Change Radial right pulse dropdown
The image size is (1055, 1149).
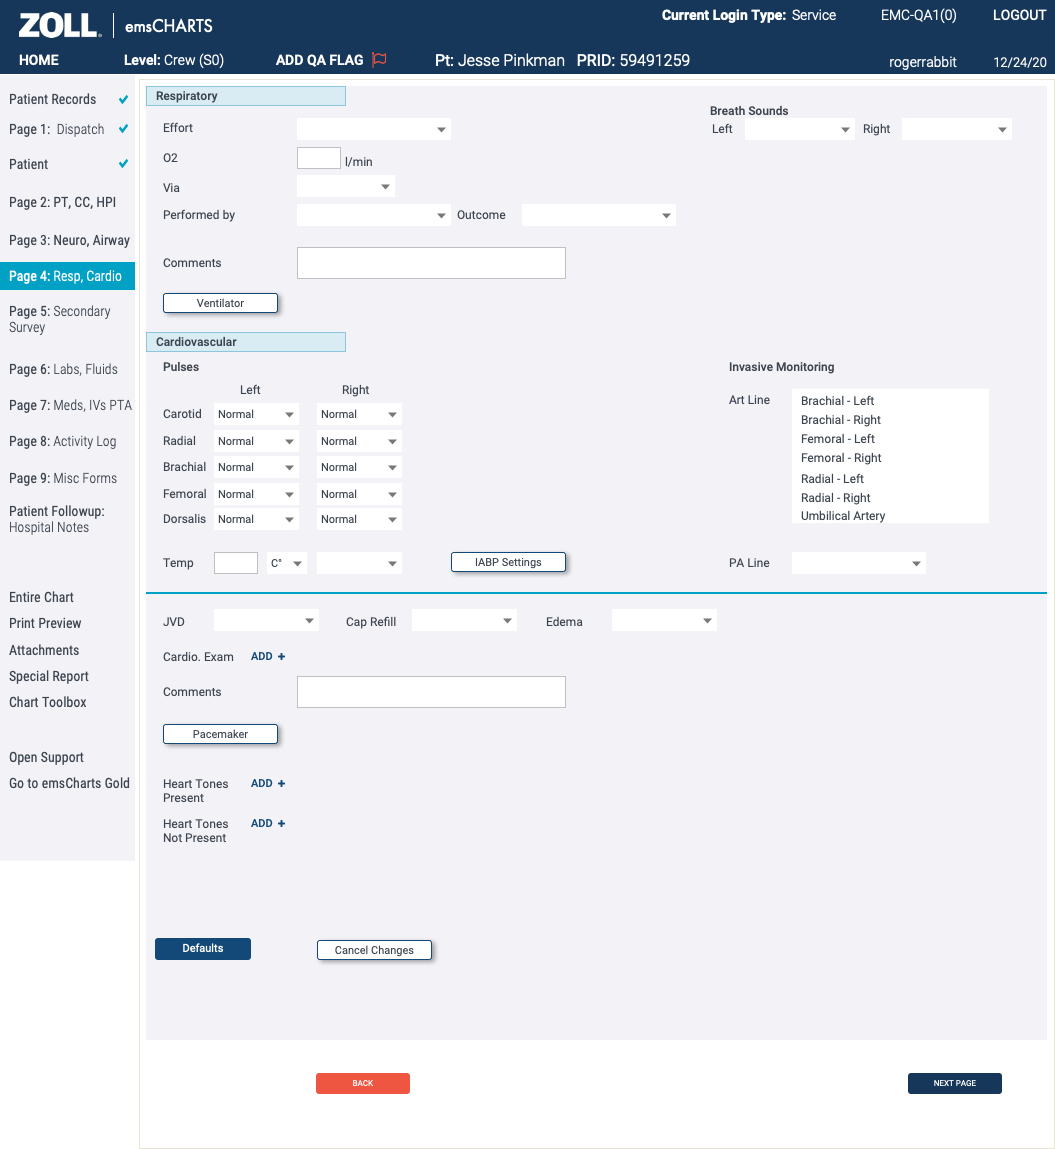pos(359,441)
